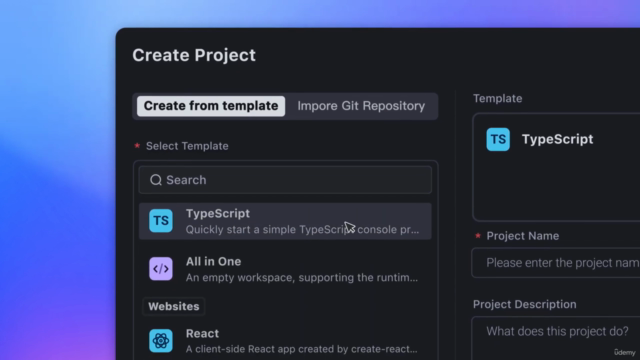Click the magnifier search icon
Image resolution: width=640 pixels, height=360 pixels.
(x=156, y=180)
